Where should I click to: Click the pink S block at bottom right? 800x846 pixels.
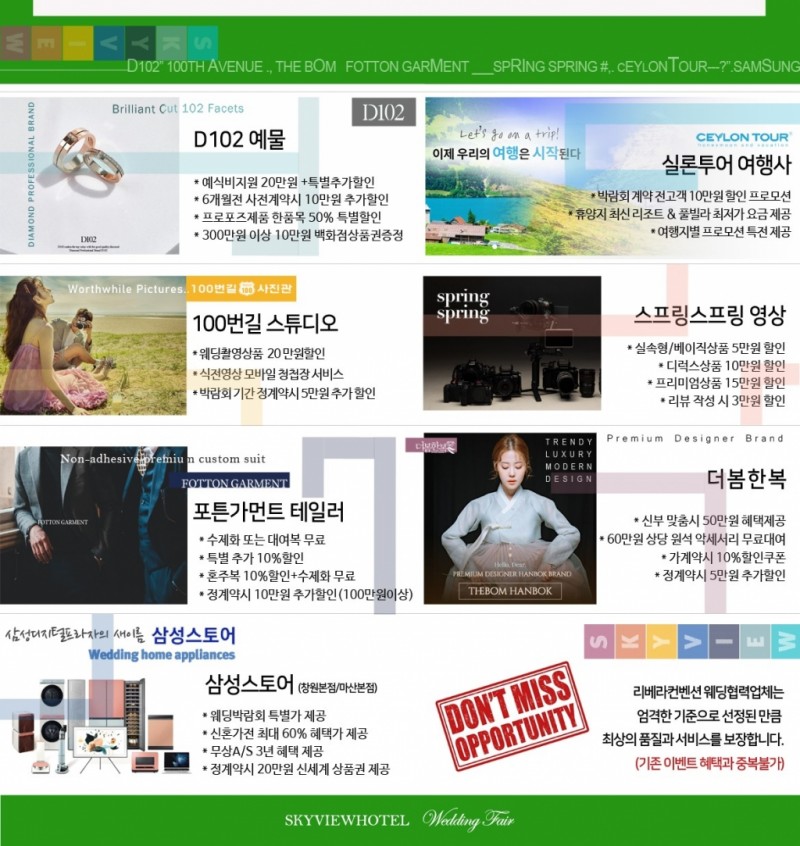pos(599,641)
